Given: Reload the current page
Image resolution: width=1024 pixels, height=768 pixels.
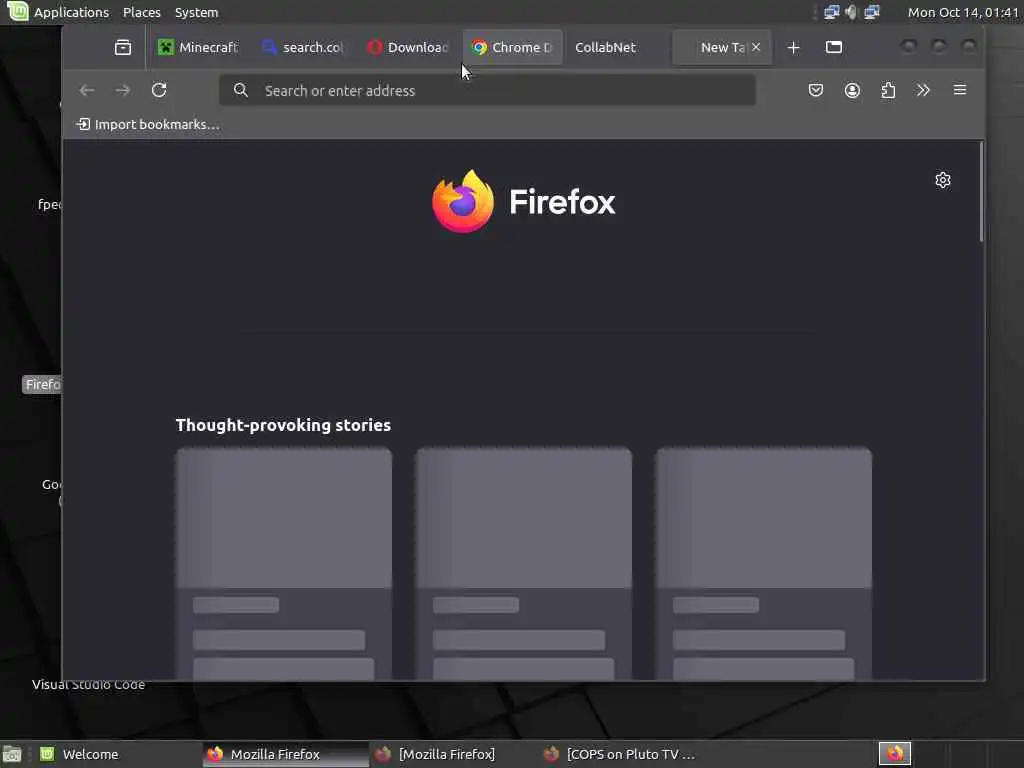Looking at the screenshot, I should pyautogui.click(x=159, y=90).
